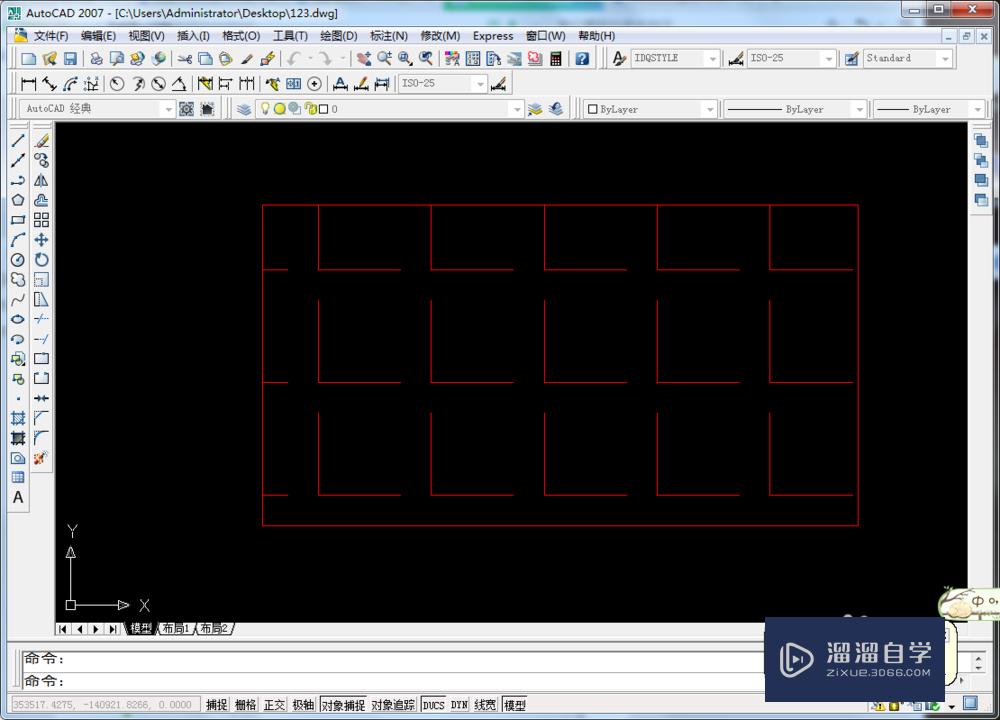This screenshot has width=1000, height=720.
Task: Select the Polygon draw tool
Action: pyautogui.click(x=16, y=200)
